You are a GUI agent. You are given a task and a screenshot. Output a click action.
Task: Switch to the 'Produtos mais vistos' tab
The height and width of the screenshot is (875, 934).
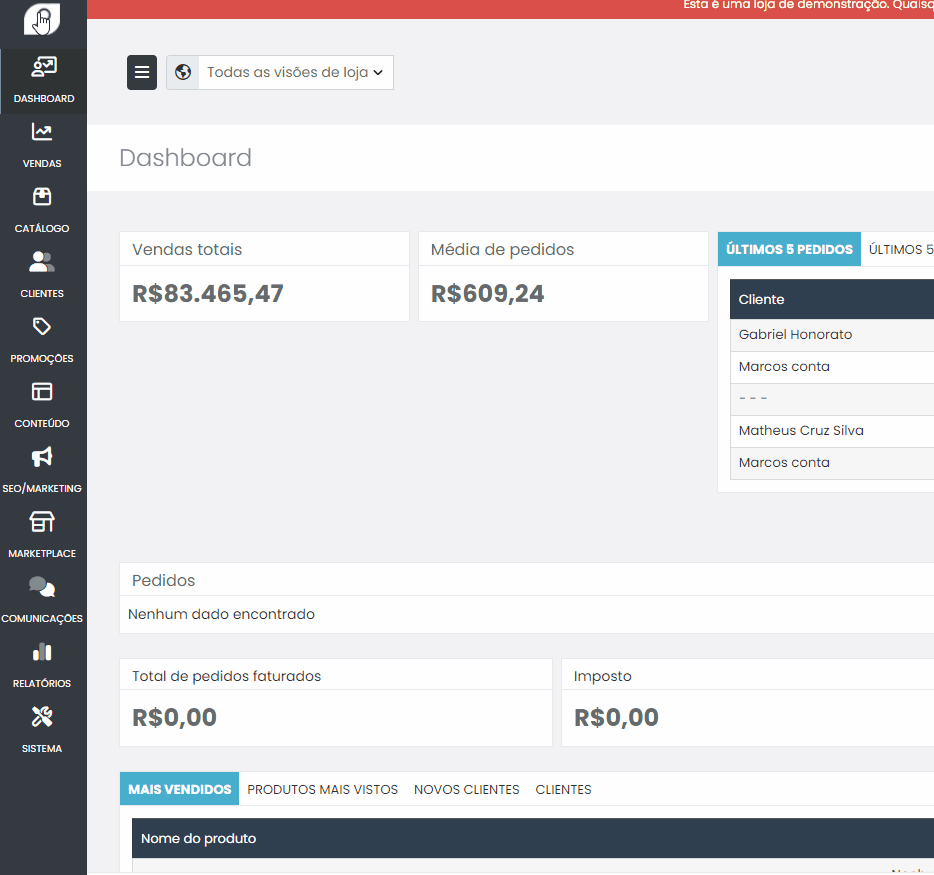(x=322, y=789)
